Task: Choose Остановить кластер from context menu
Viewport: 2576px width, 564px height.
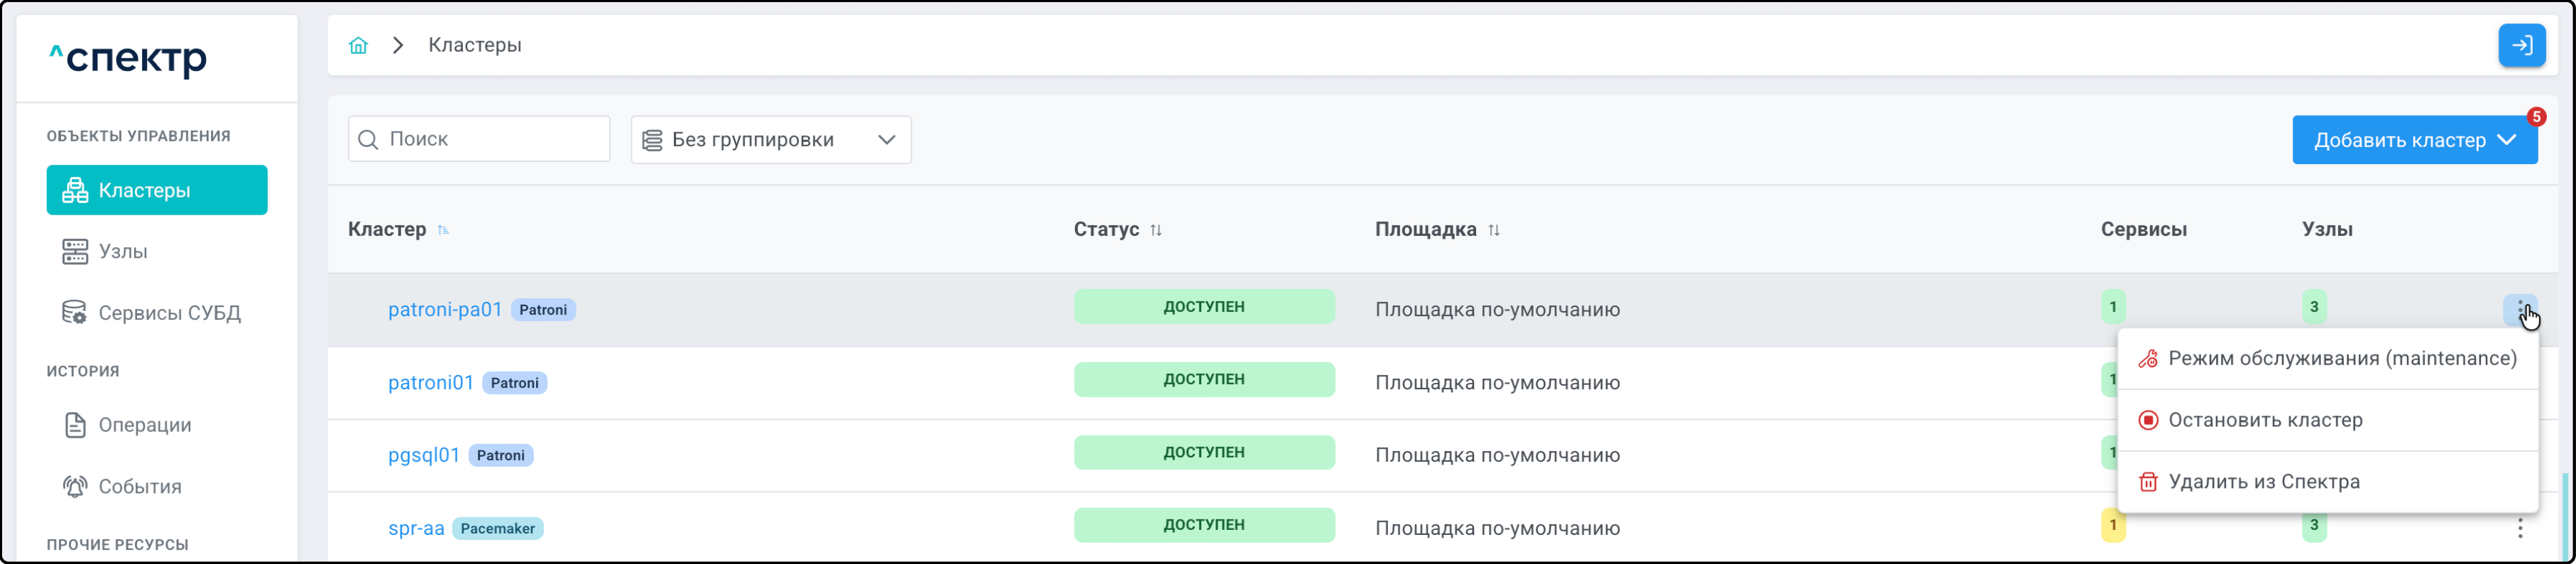Action: click(2264, 420)
